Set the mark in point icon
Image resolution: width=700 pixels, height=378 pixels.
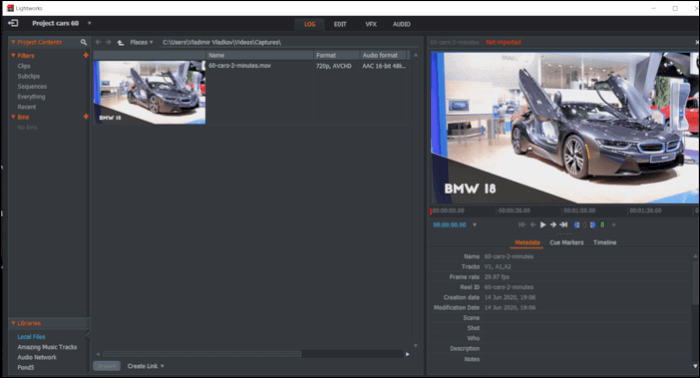click(576, 225)
